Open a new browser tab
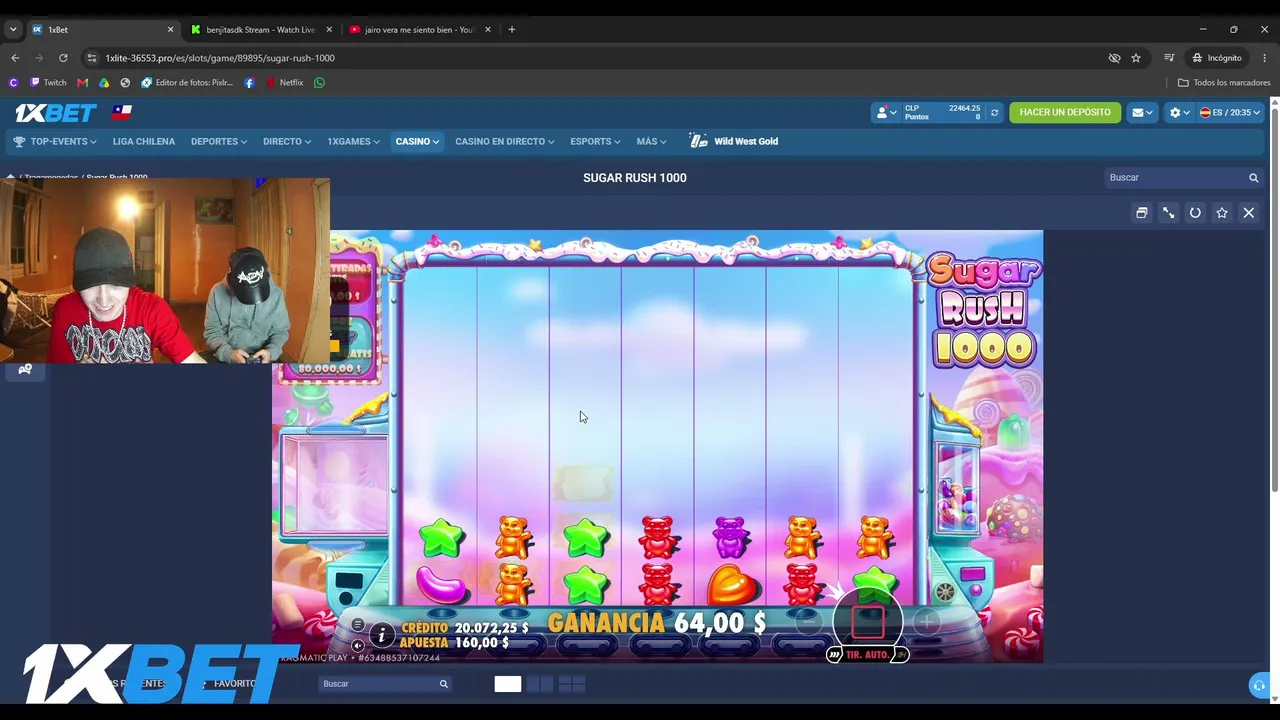Viewport: 1280px width, 720px height. [x=512, y=30]
